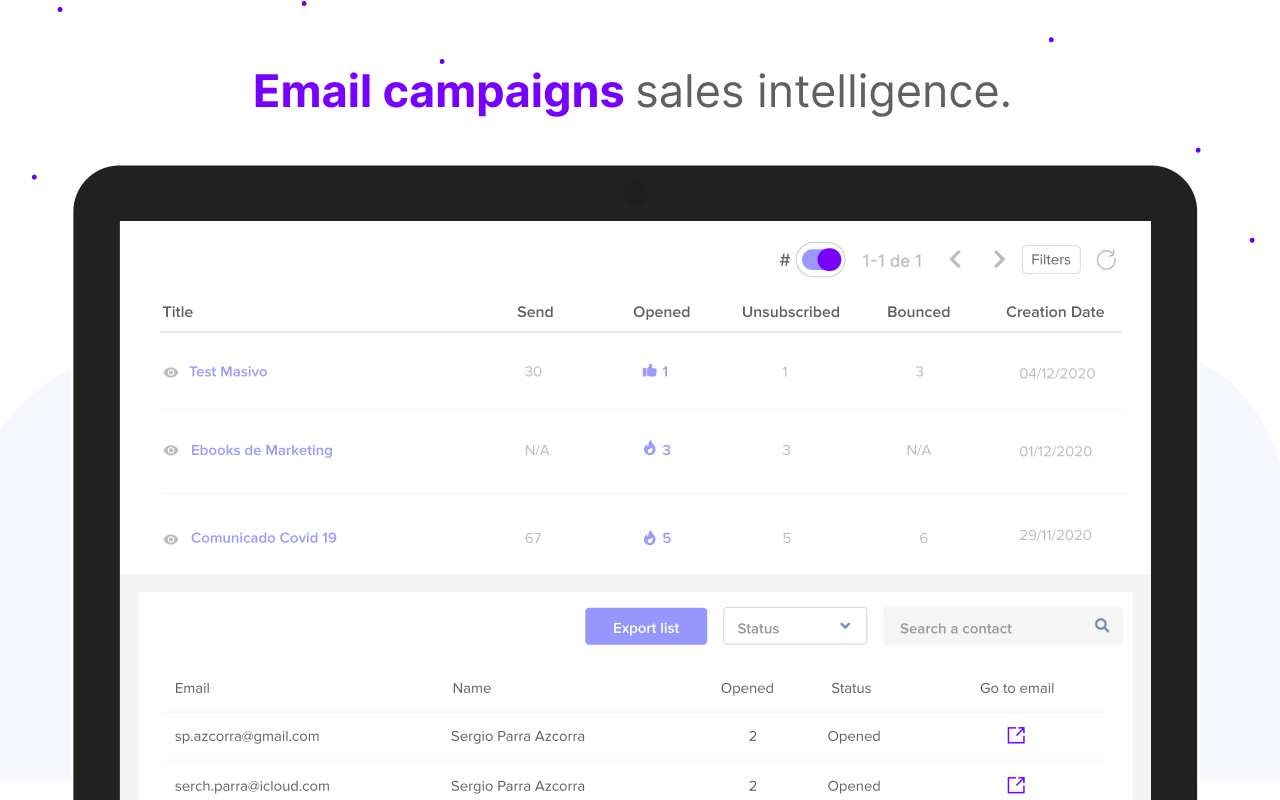1280x800 pixels.
Task: Toggle eye icon for Test Masivo
Action: click(x=171, y=372)
